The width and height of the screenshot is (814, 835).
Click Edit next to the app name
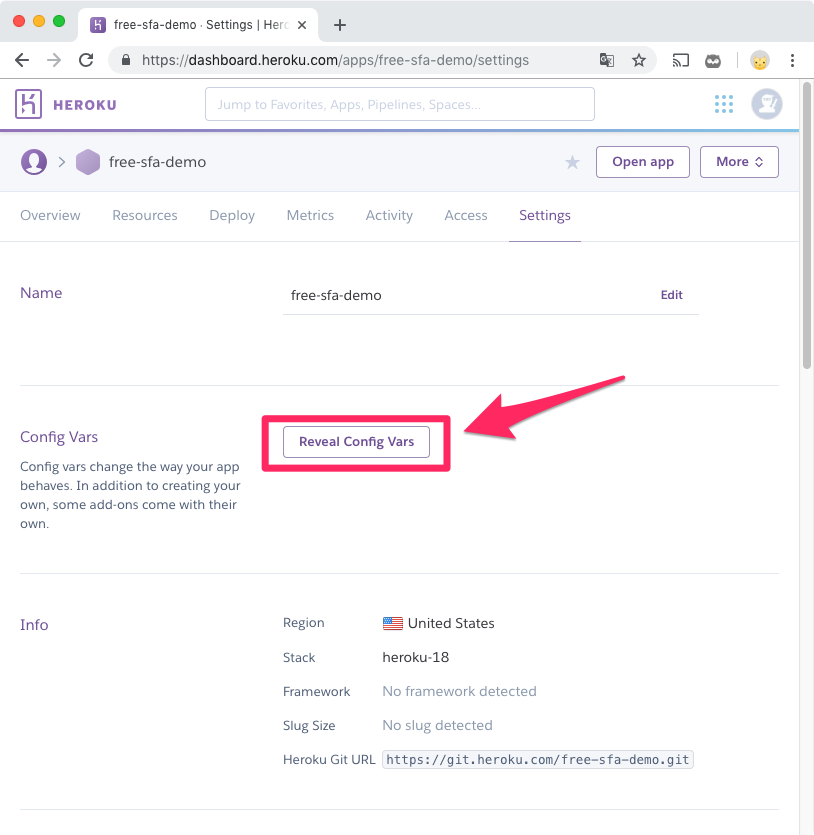point(671,295)
